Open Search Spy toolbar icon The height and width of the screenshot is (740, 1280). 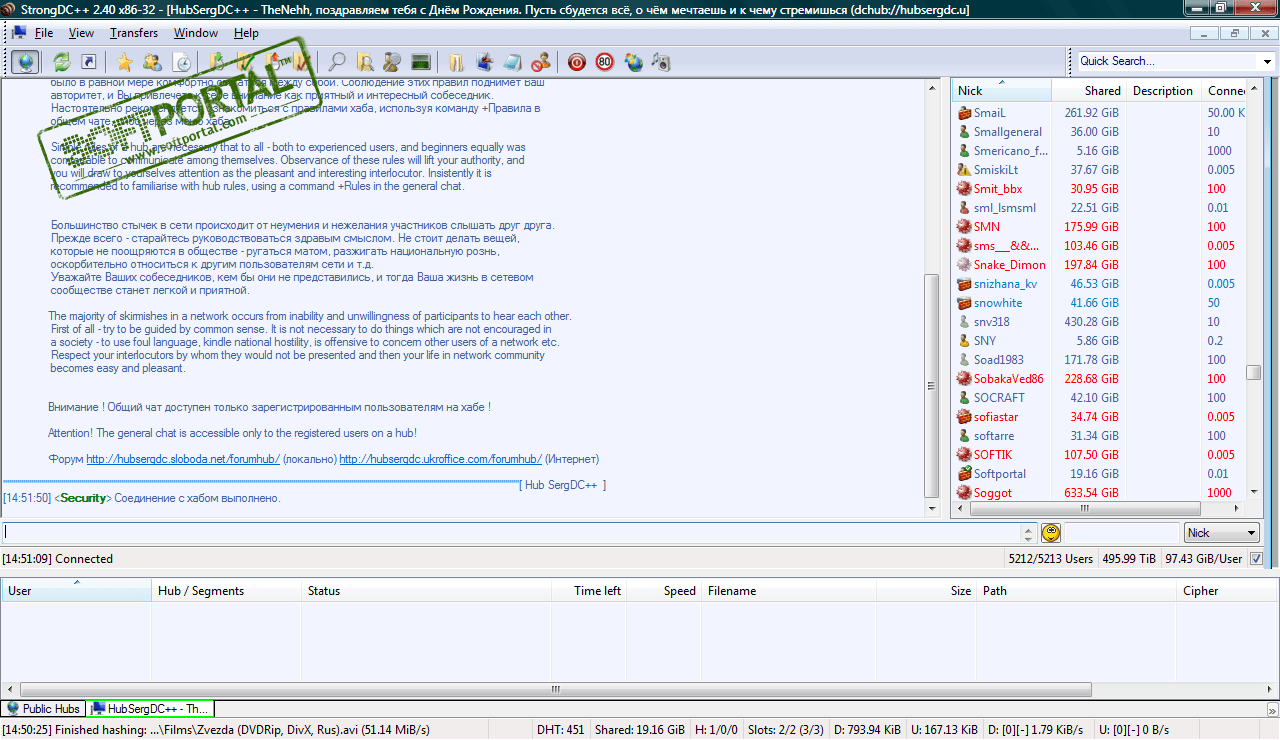point(392,62)
